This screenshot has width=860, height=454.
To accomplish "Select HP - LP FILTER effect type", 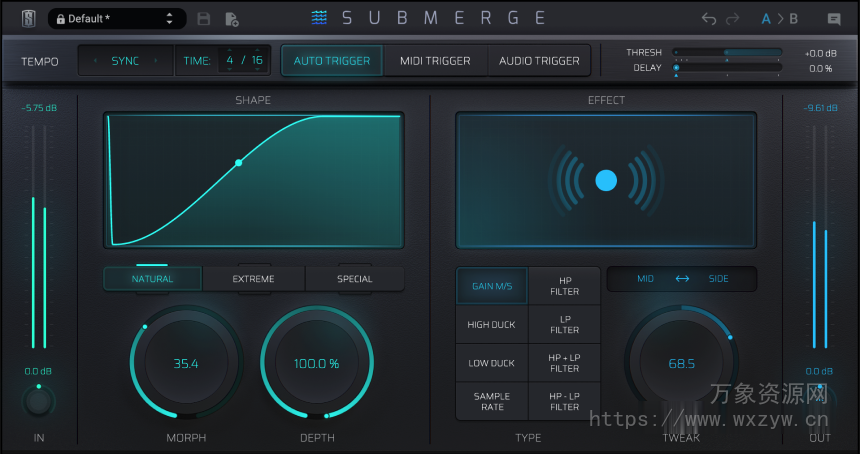I will point(564,401).
